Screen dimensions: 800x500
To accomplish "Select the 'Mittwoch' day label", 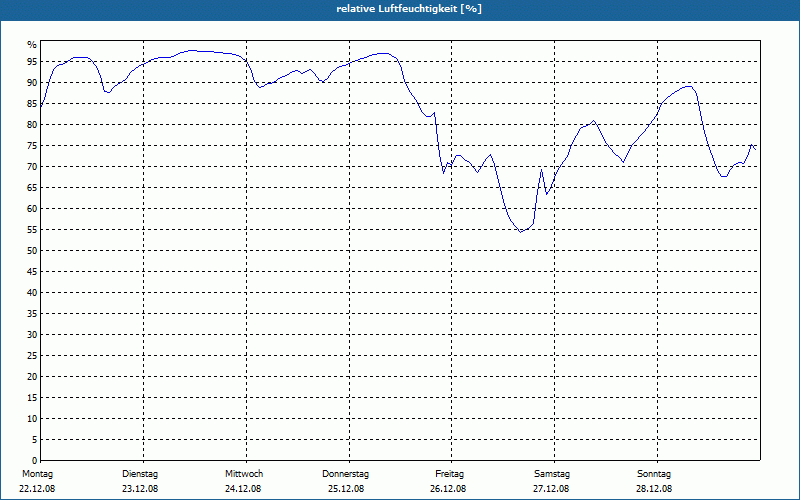I will tap(244, 474).
